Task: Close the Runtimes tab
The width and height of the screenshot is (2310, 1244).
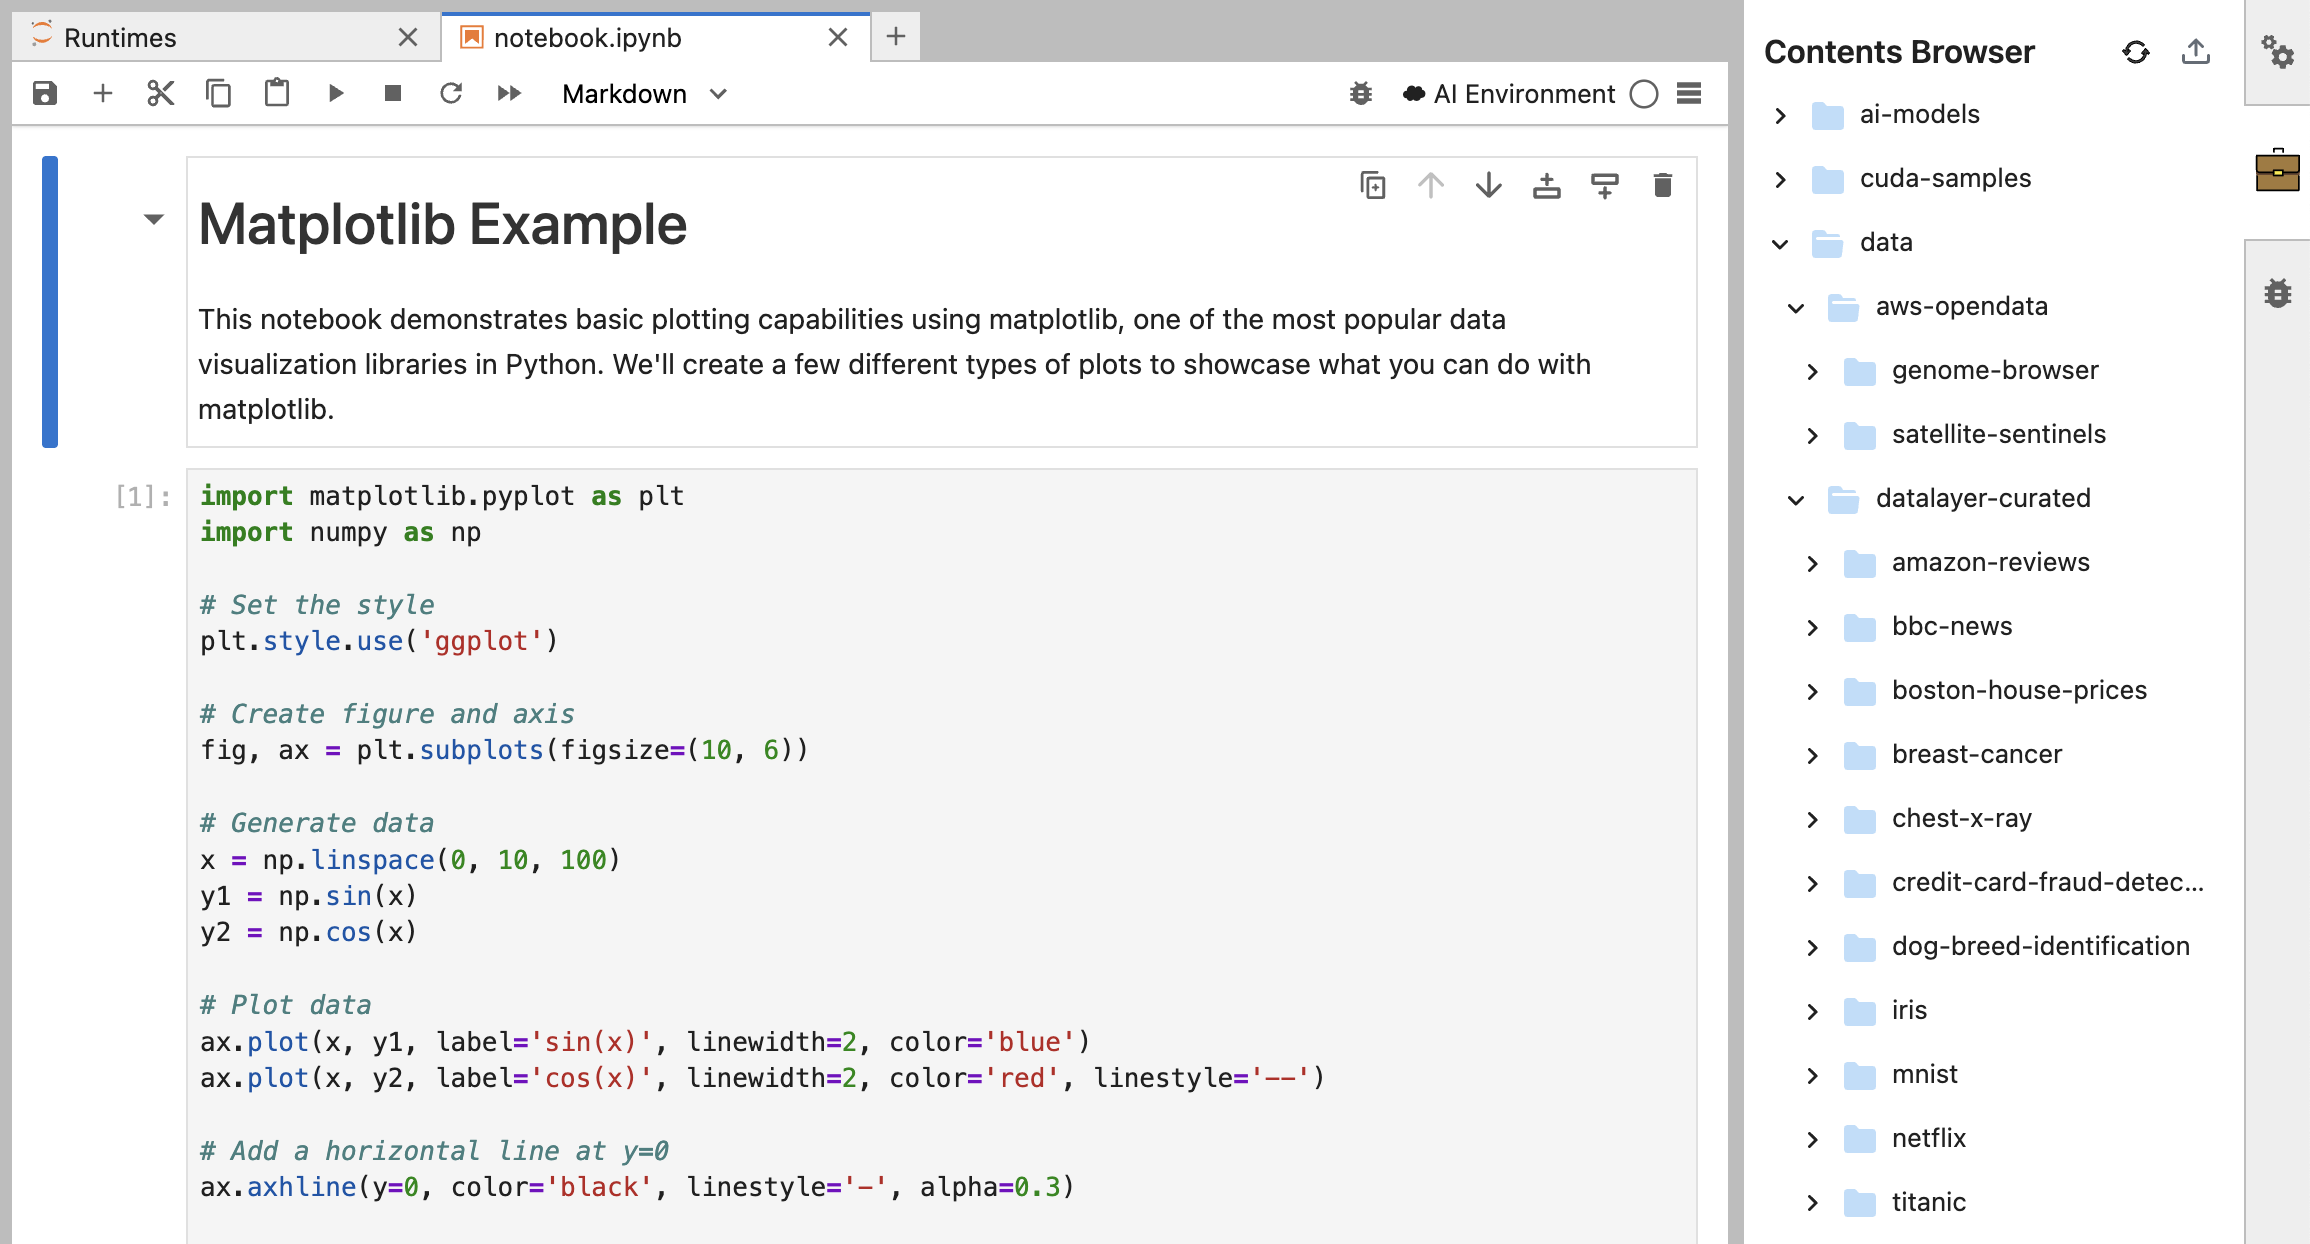Action: [407, 38]
